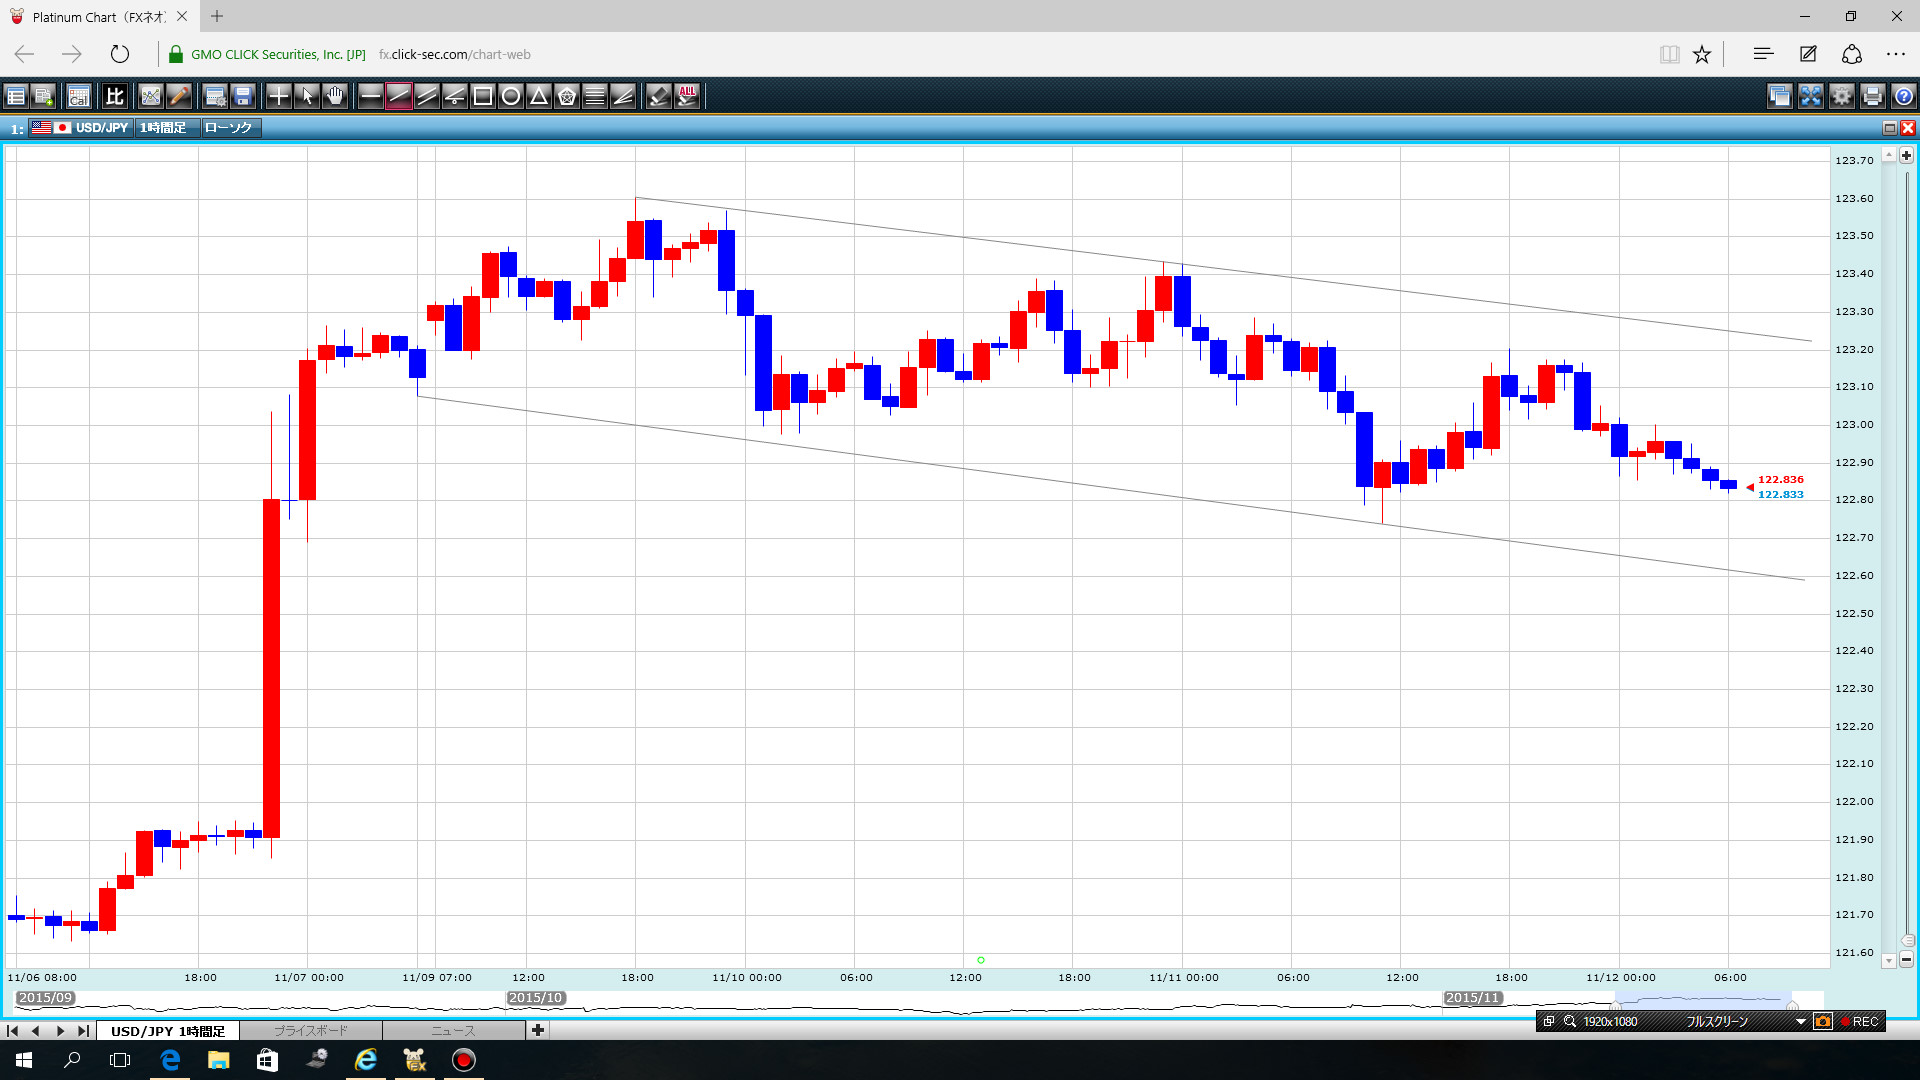1920x1080 pixels.
Task: Zoom in price scale with plus button
Action: coord(1906,155)
